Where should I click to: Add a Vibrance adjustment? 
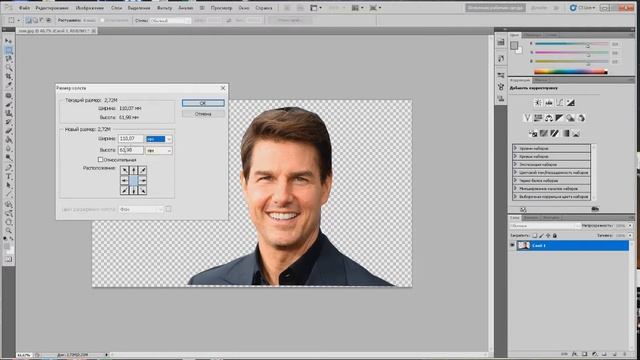[x=527, y=118]
